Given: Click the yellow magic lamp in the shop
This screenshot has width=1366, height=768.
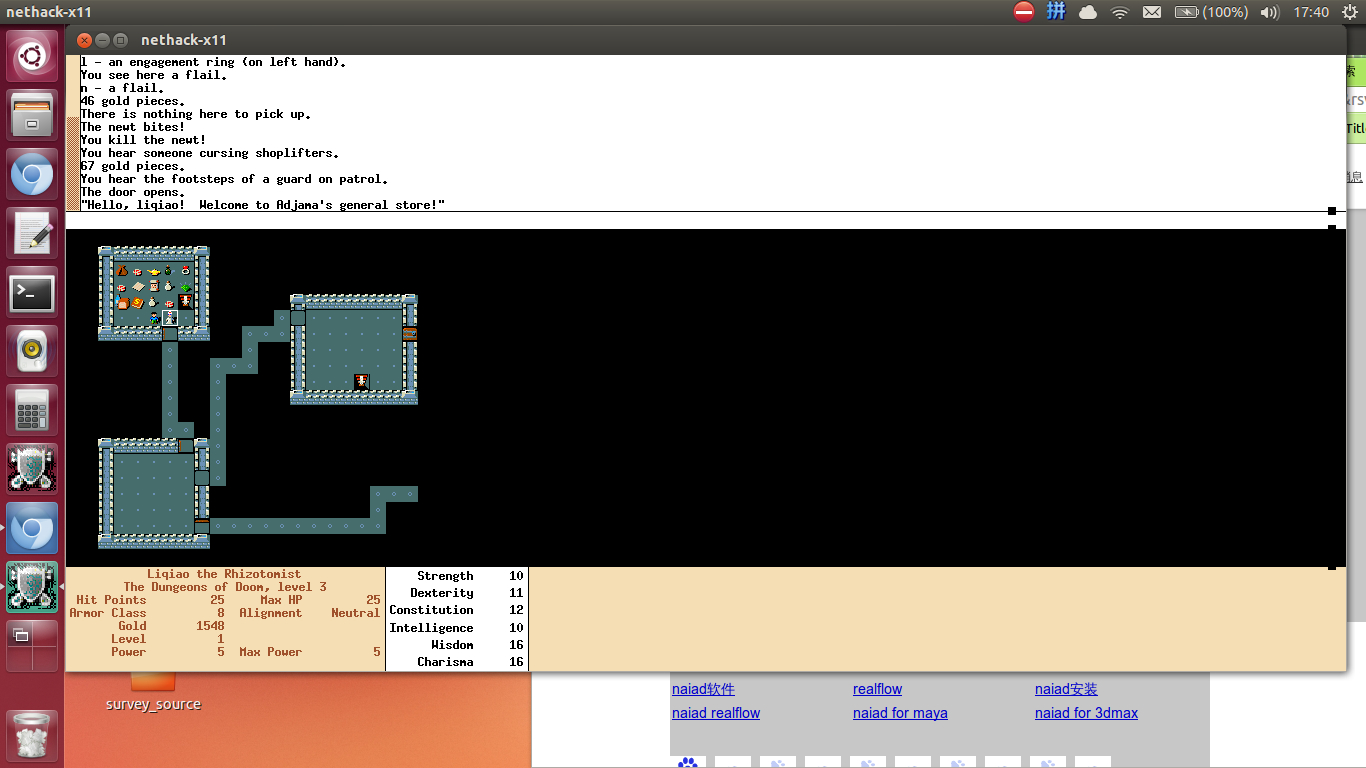Looking at the screenshot, I should (154, 272).
